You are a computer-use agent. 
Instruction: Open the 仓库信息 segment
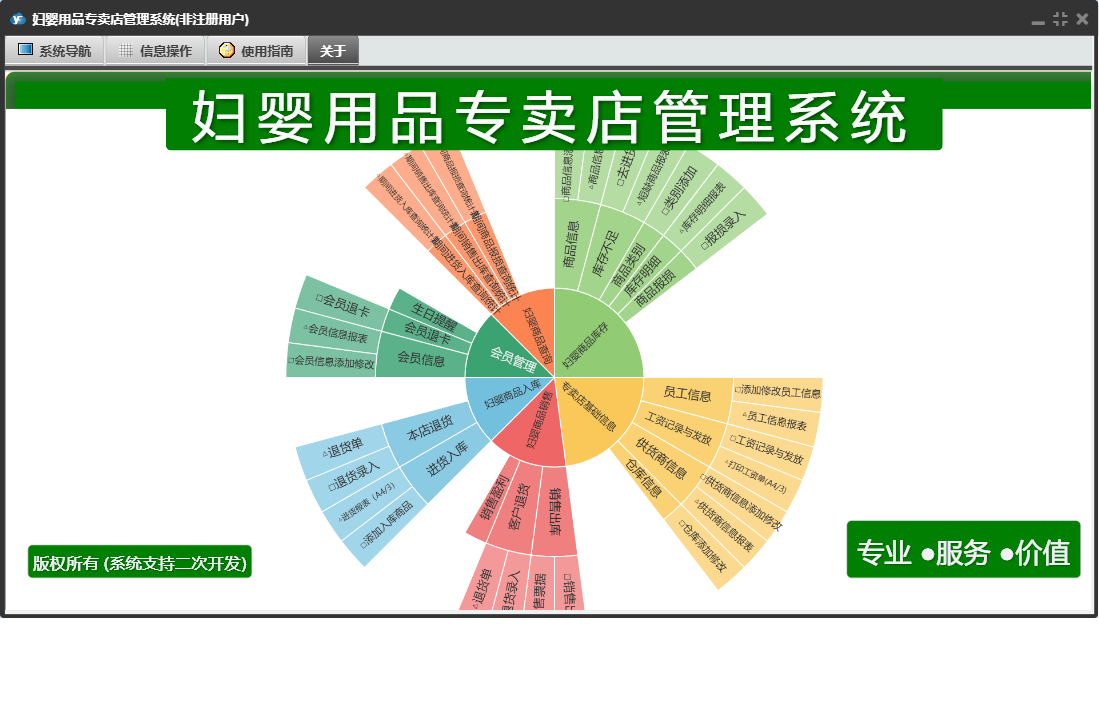tap(645, 479)
